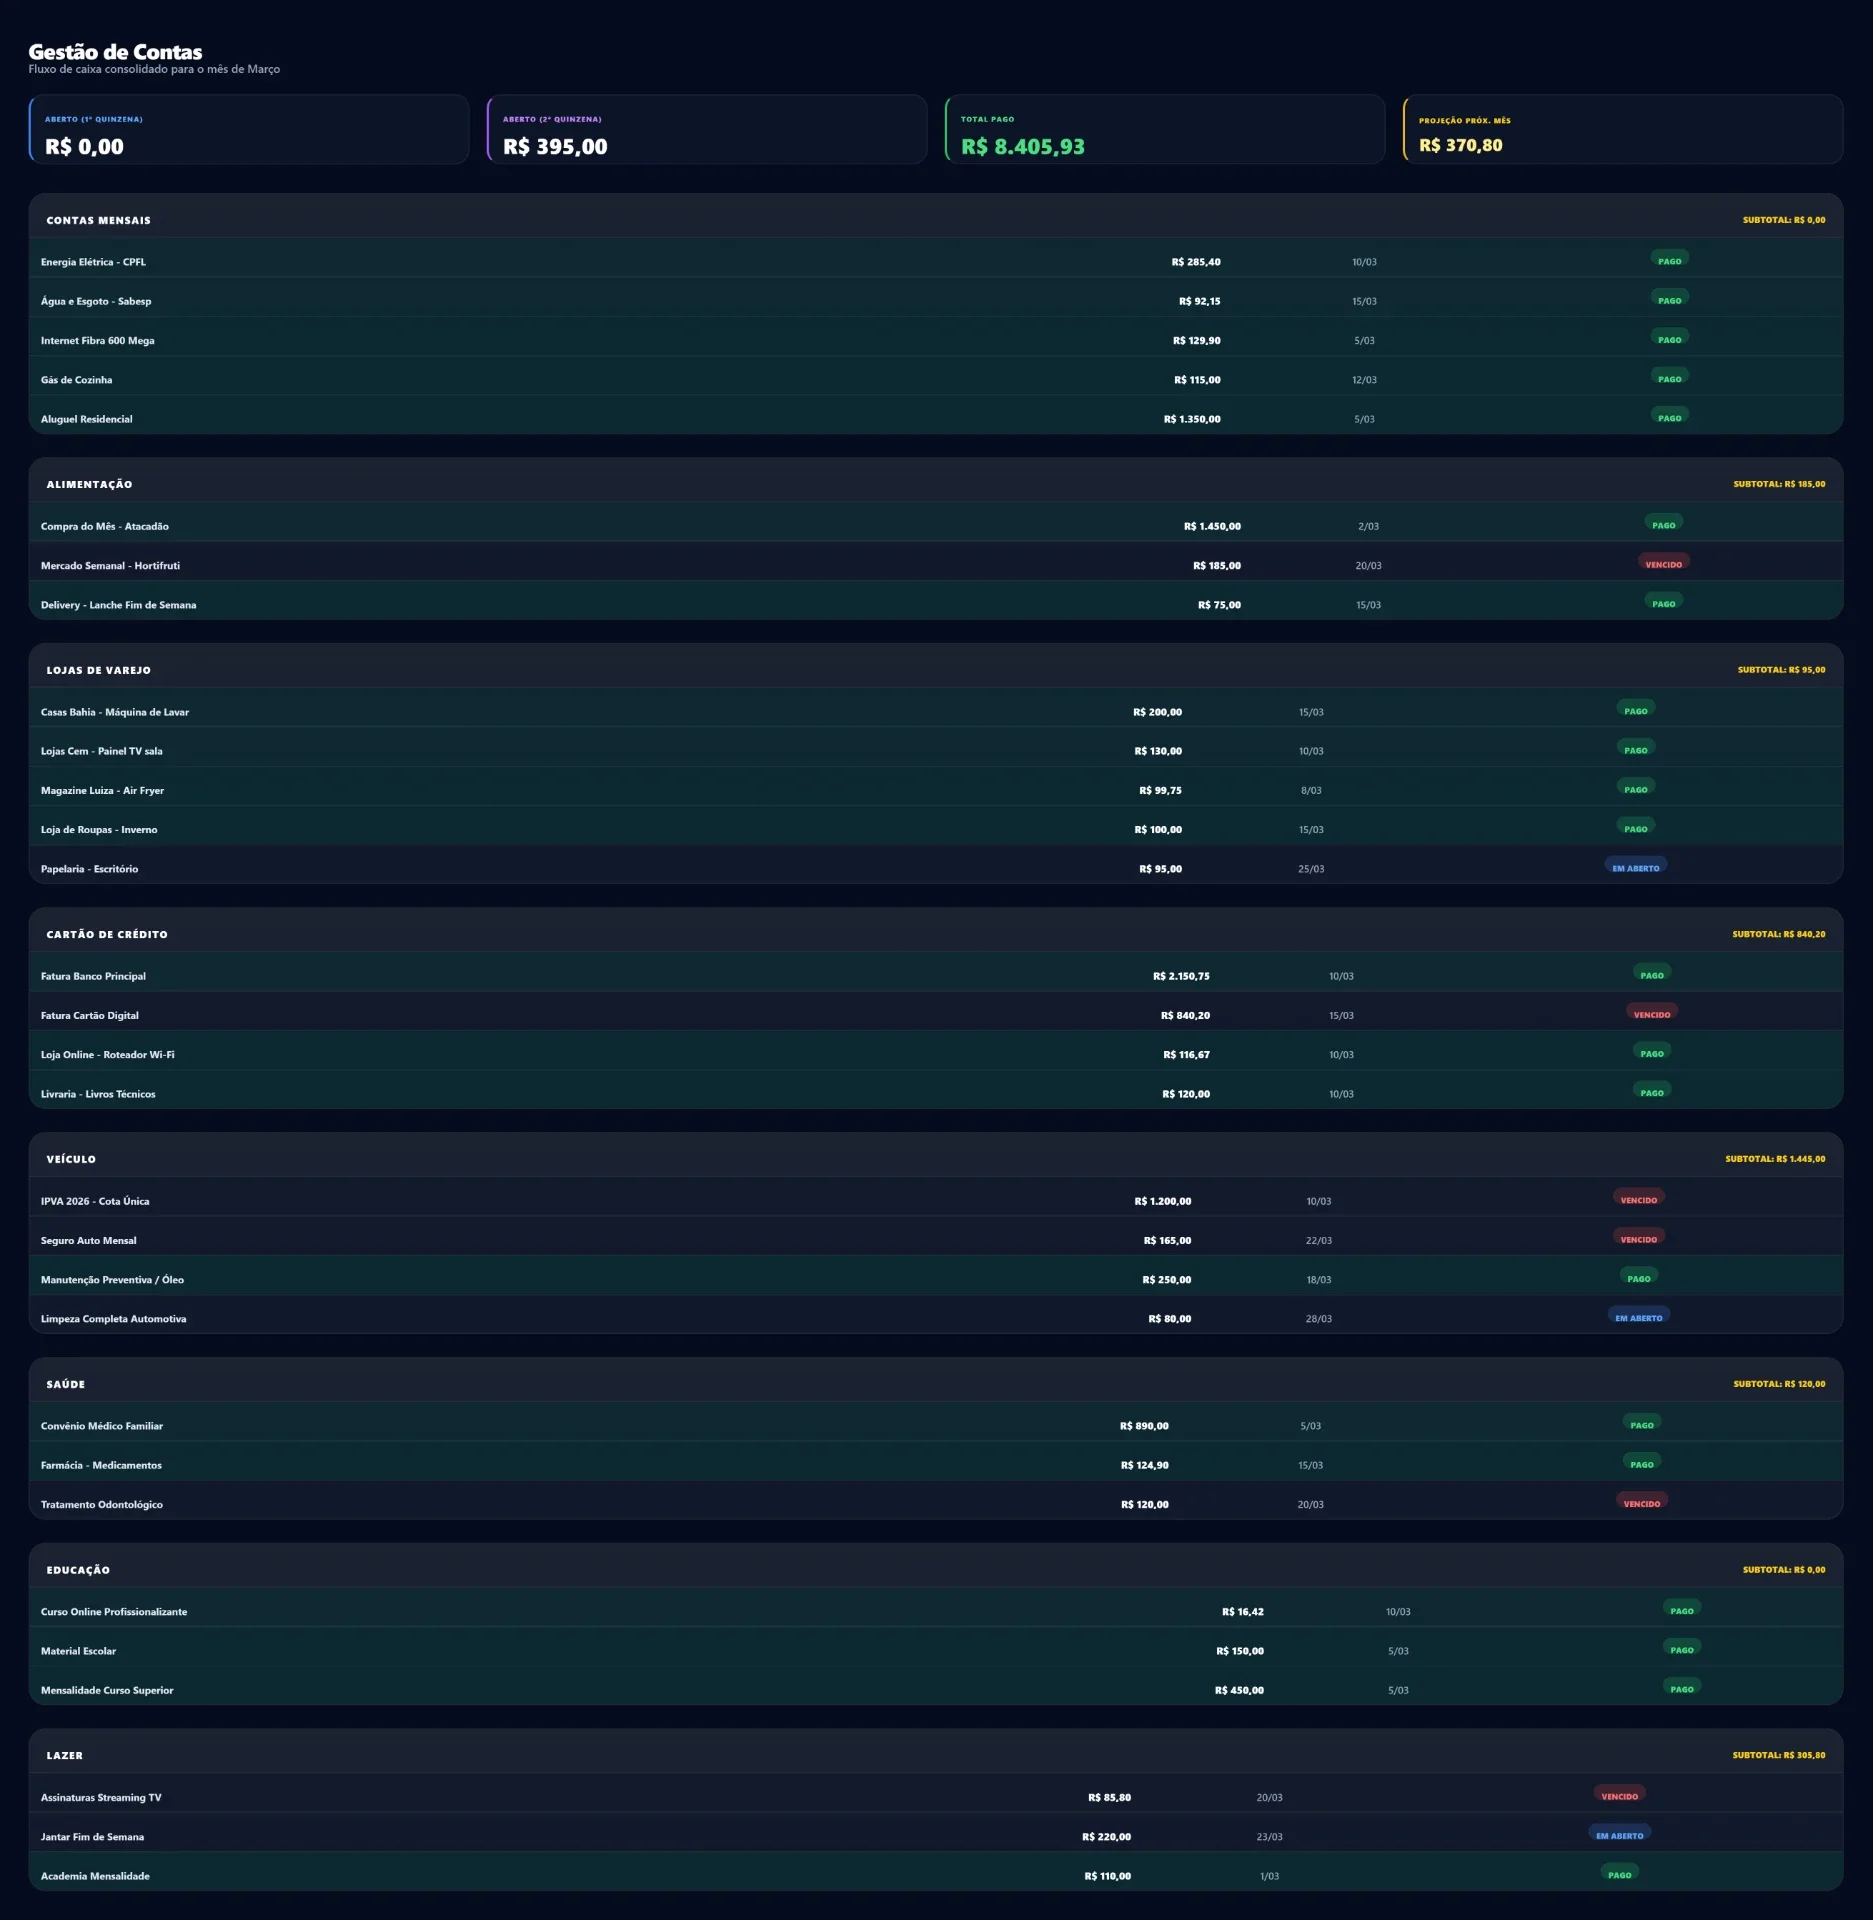The image size is (1873, 1920).
Task: Collapse the Contas Mensais section header
Action: coord(936,219)
